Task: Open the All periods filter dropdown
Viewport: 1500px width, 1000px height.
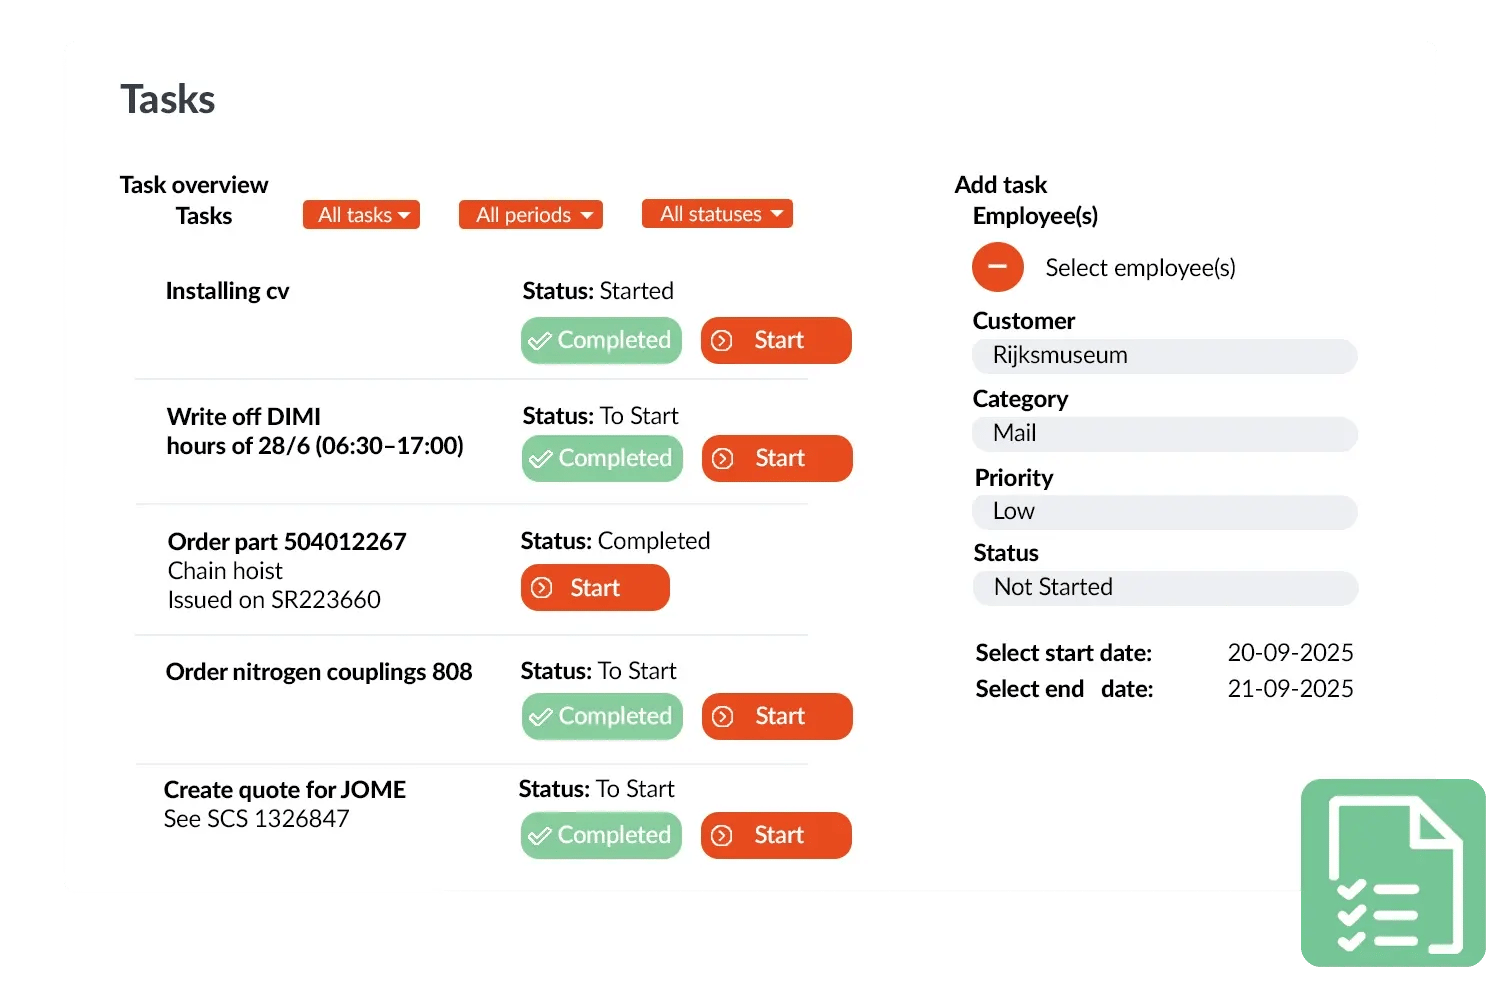Action: 531,215
